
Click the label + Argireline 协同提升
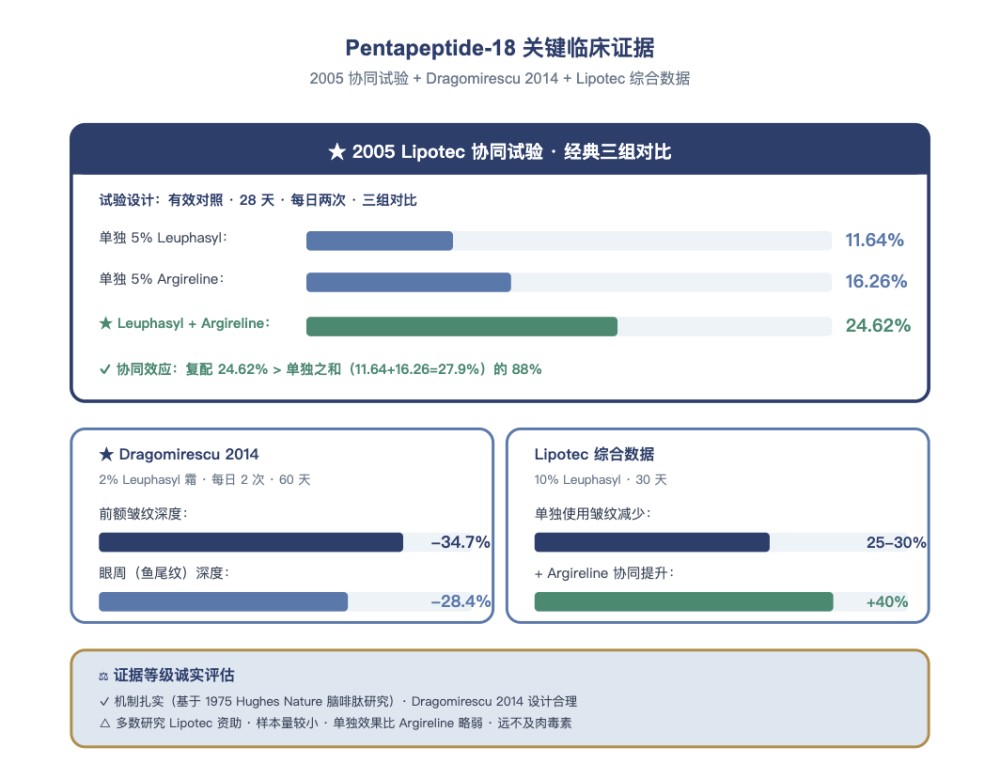605,574
